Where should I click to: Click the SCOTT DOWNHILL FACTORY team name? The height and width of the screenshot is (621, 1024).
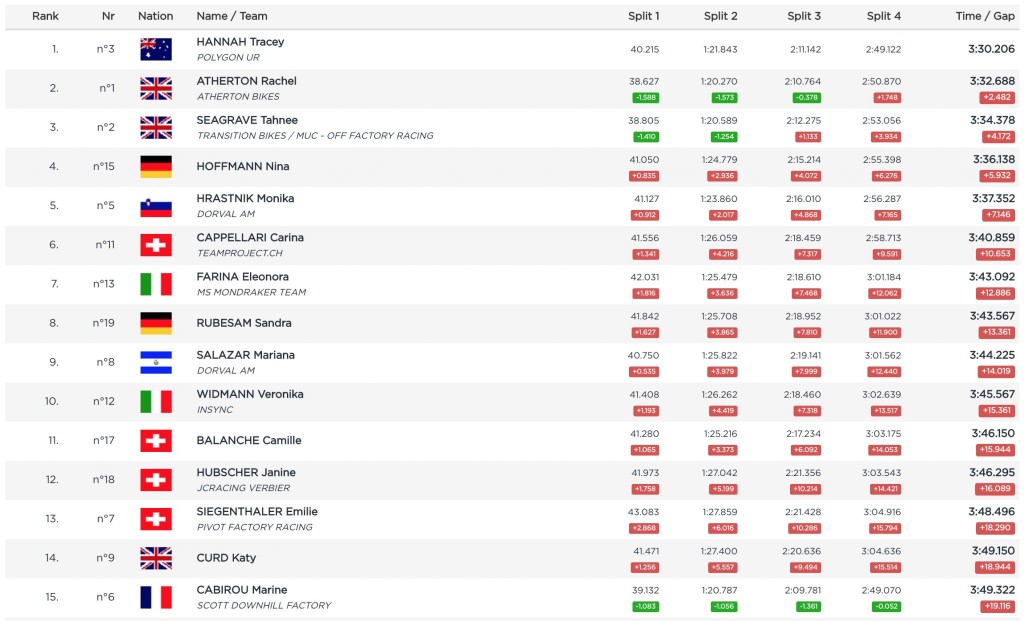click(263, 605)
